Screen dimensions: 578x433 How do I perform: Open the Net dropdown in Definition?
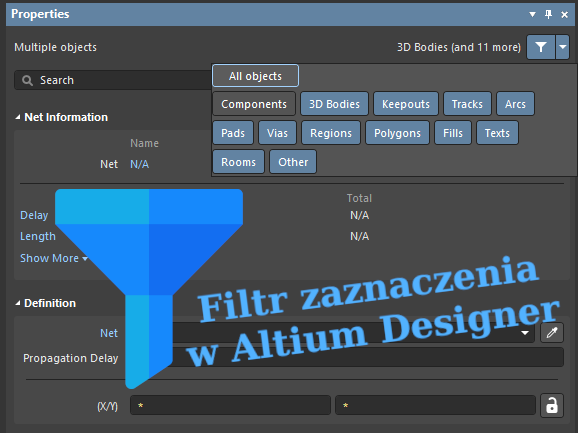(525, 333)
